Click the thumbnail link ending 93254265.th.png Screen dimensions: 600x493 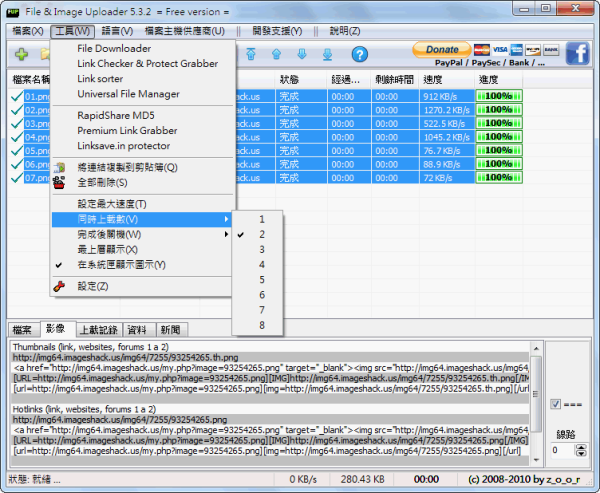(126, 358)
